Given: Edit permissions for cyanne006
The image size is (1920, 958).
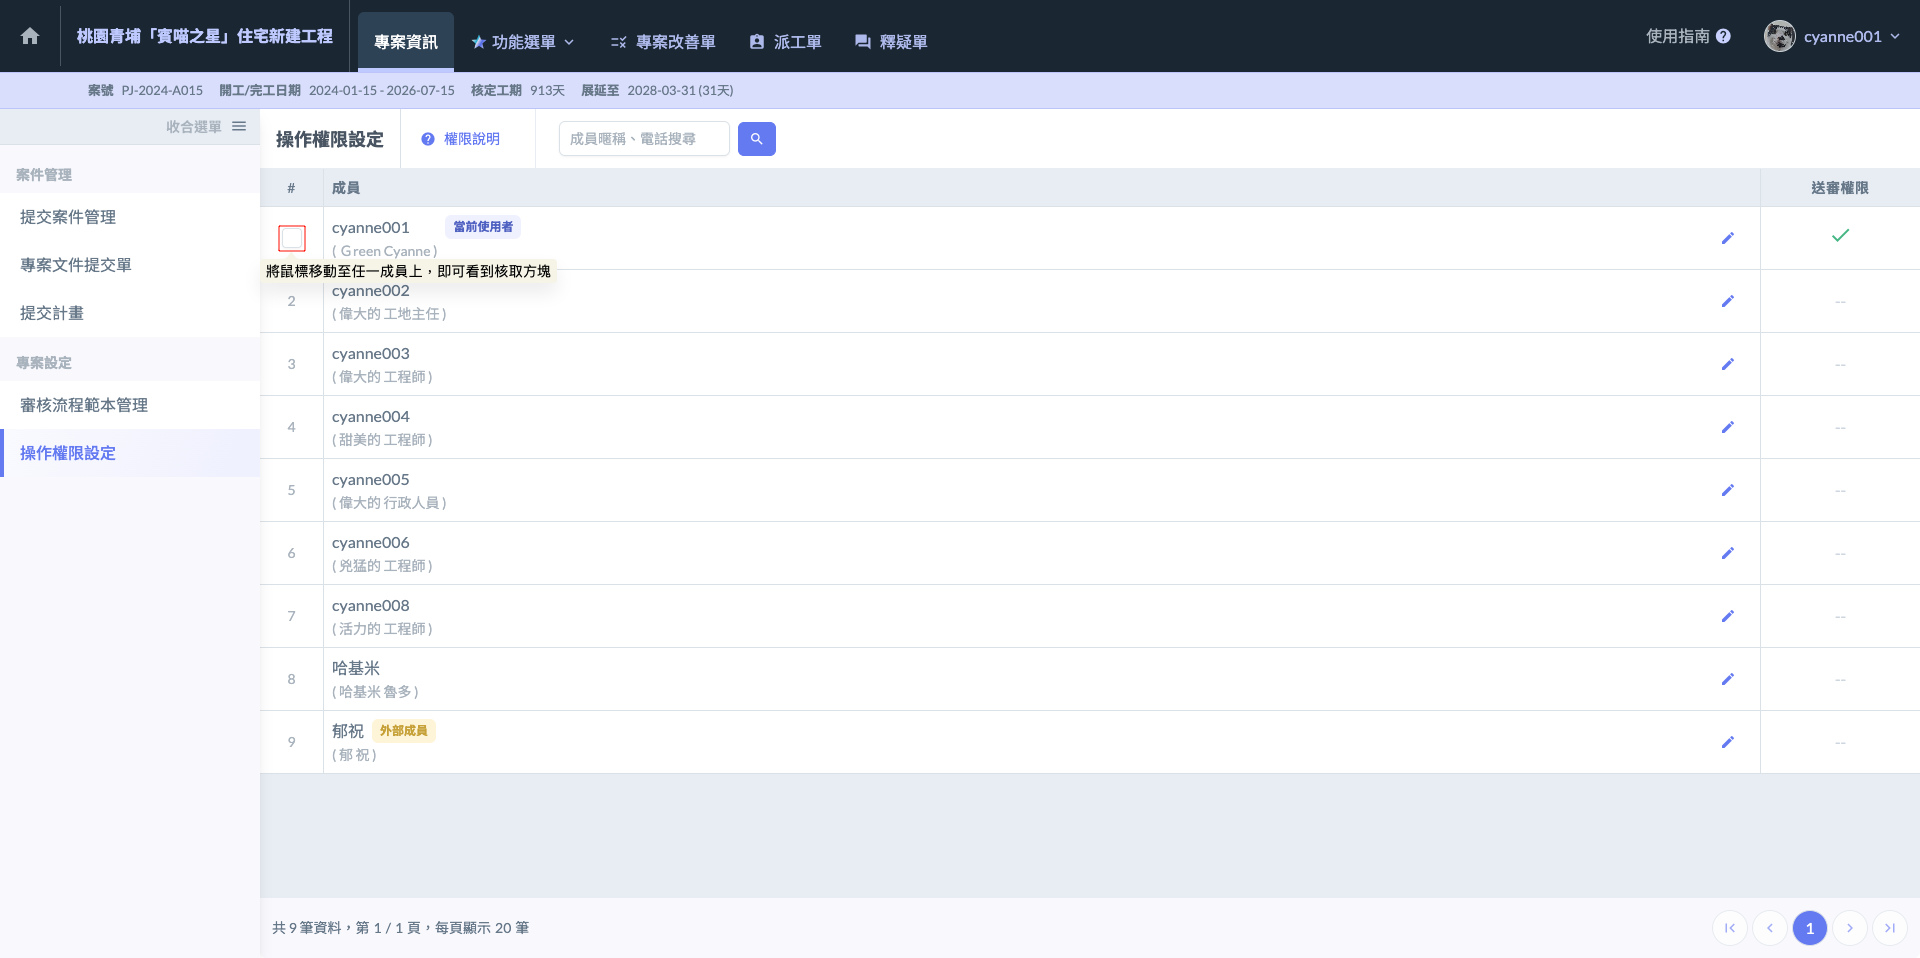Looking at the screenshot, I should tap(1727, 553).
